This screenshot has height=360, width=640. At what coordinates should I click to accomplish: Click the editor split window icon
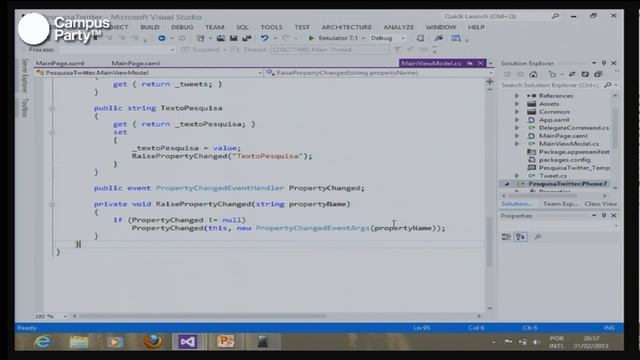pyautogui.click(x=490, y=82)
